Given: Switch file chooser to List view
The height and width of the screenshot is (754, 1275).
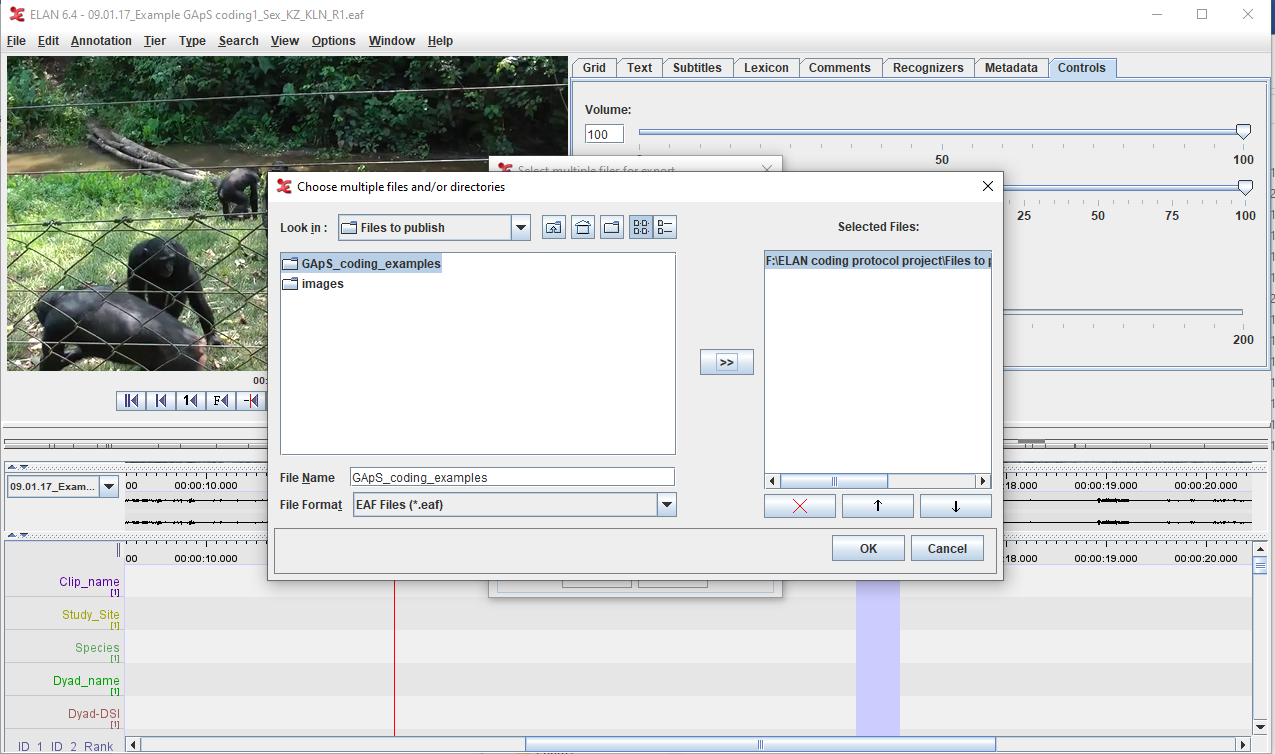Looking at the screenshot, I should (x=641, y=228).
